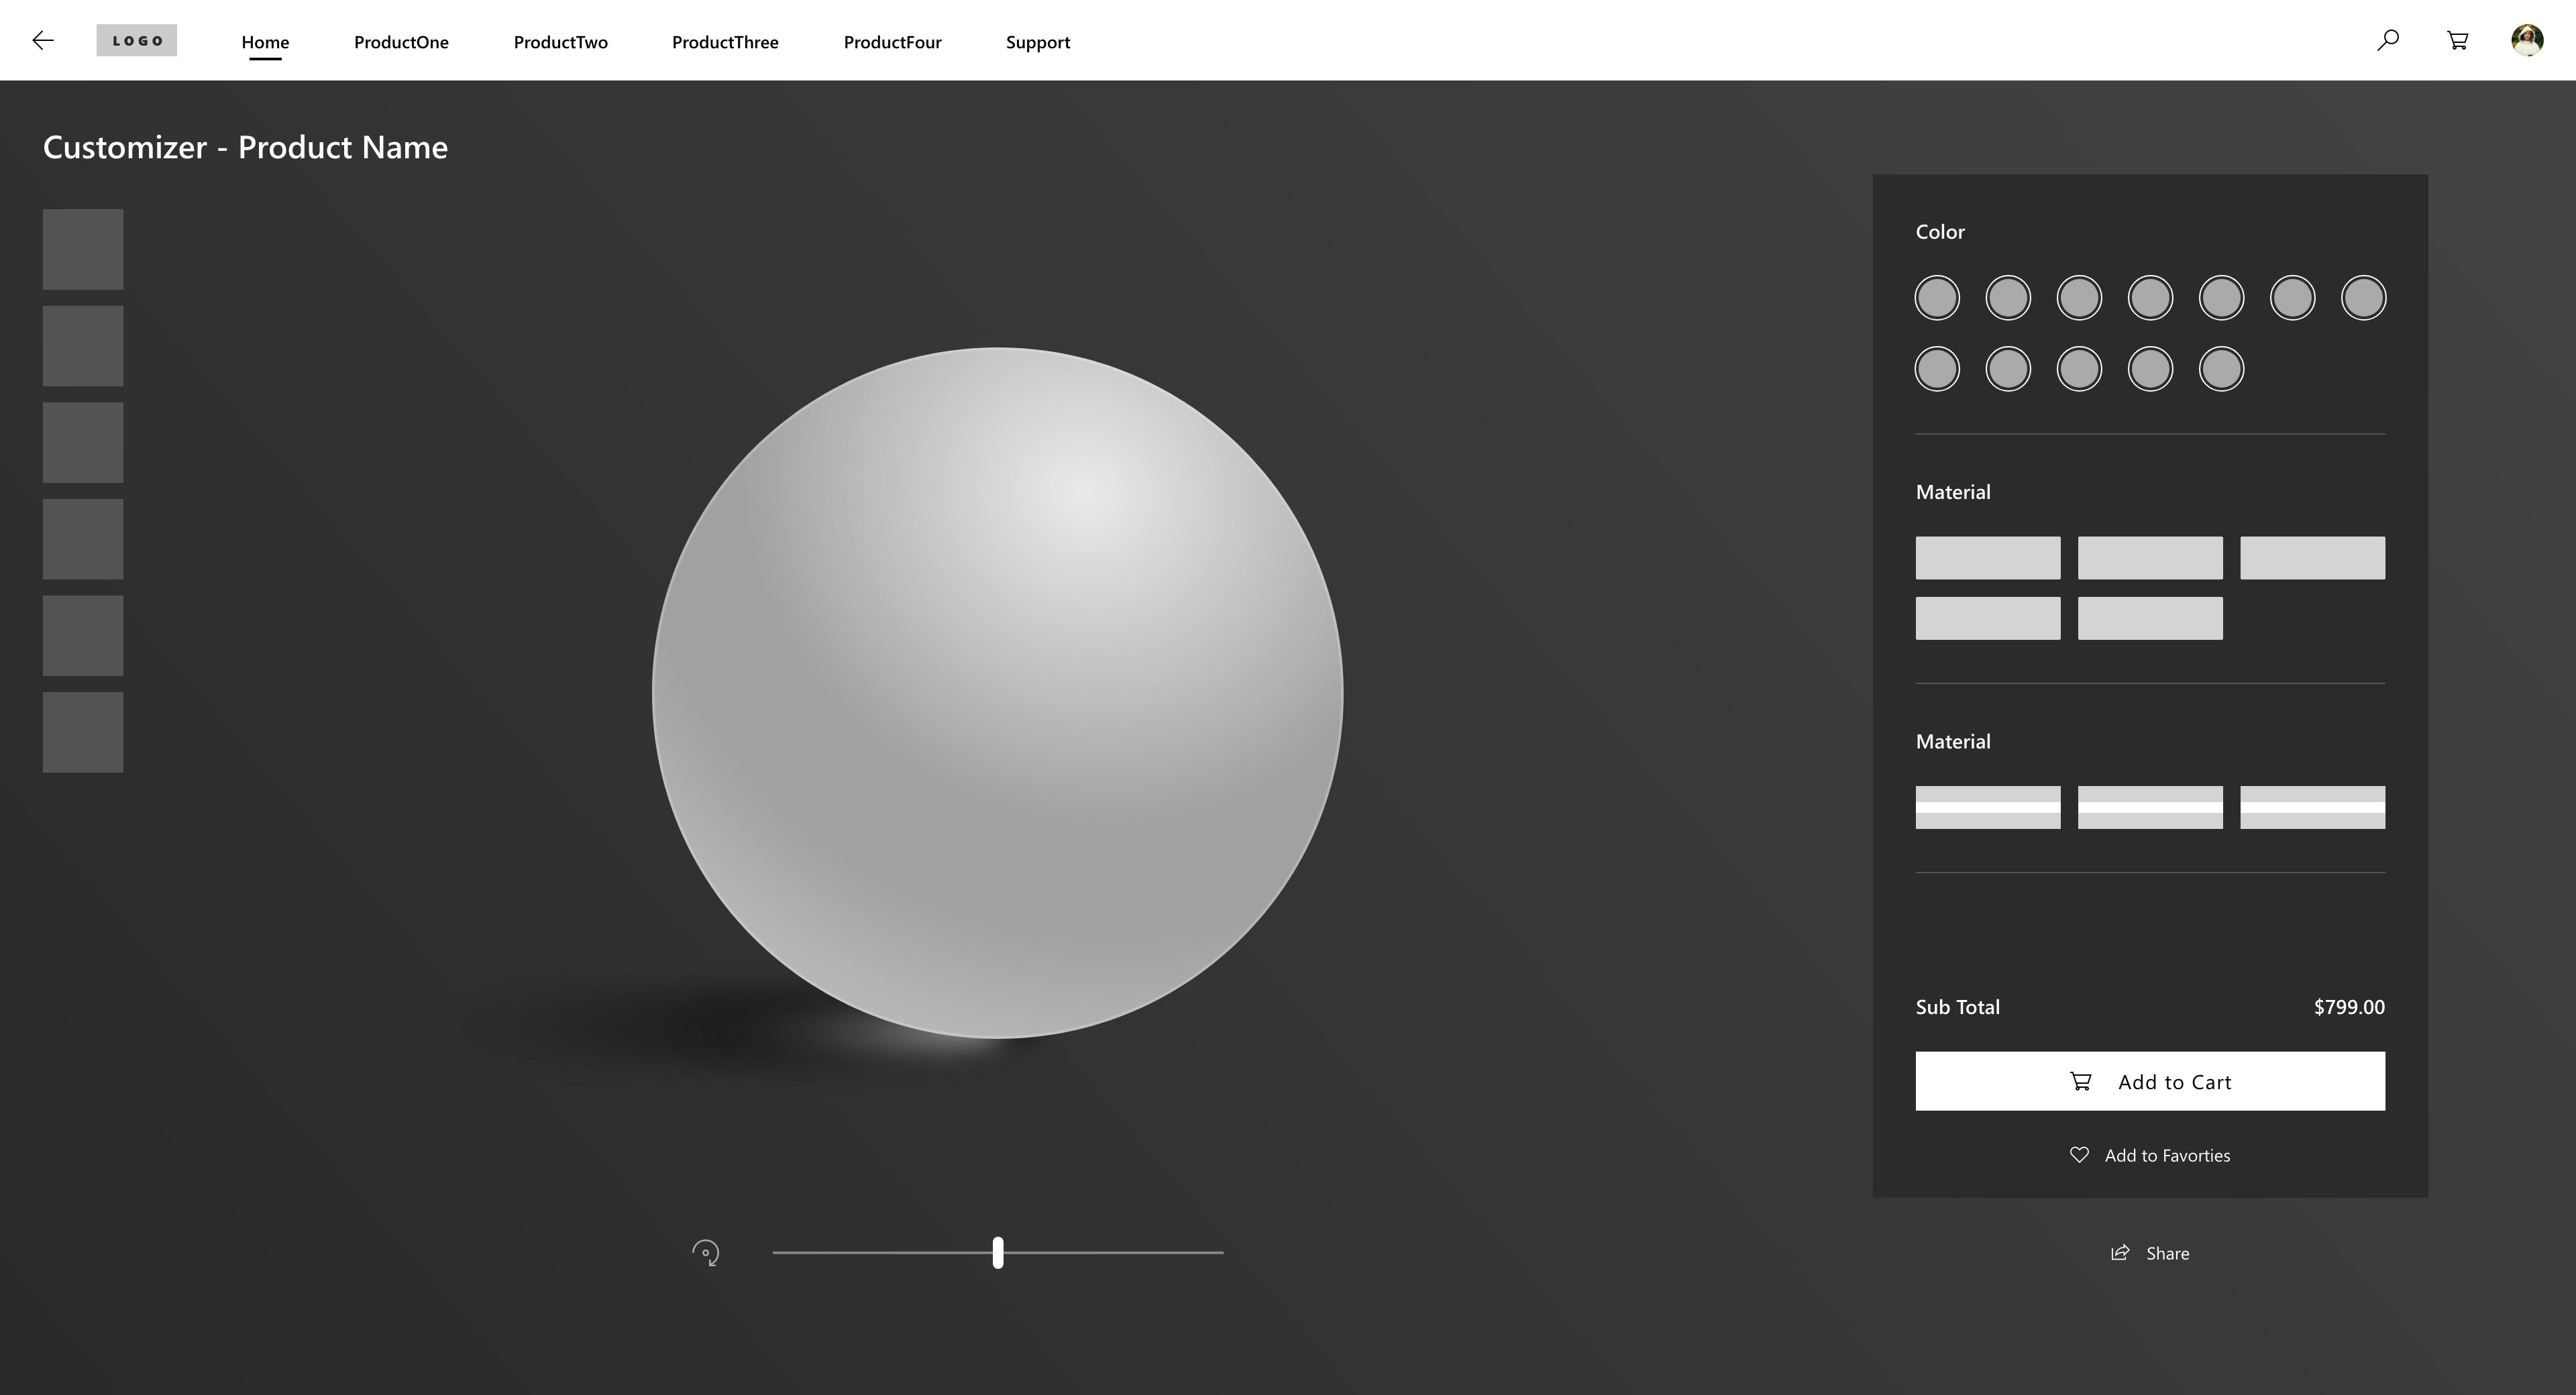The image size is (2576, 1395).
Task: Choose the middle Material option in top row
Action: tap(2150, 558)
